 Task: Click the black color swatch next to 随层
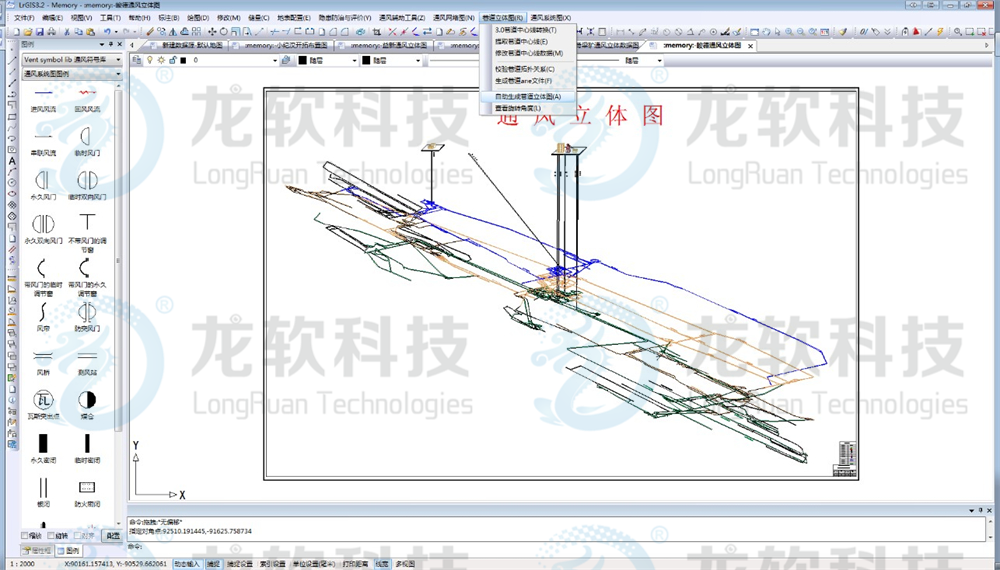(x=301, y=60)
